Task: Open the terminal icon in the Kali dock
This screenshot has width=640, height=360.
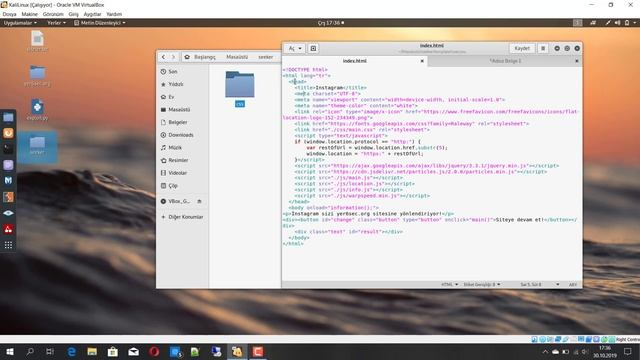Action: pos(8,149)
